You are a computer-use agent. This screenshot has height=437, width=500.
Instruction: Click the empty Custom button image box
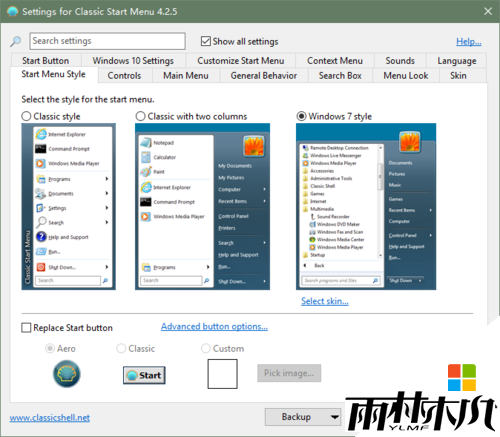[x=222, y=374]
